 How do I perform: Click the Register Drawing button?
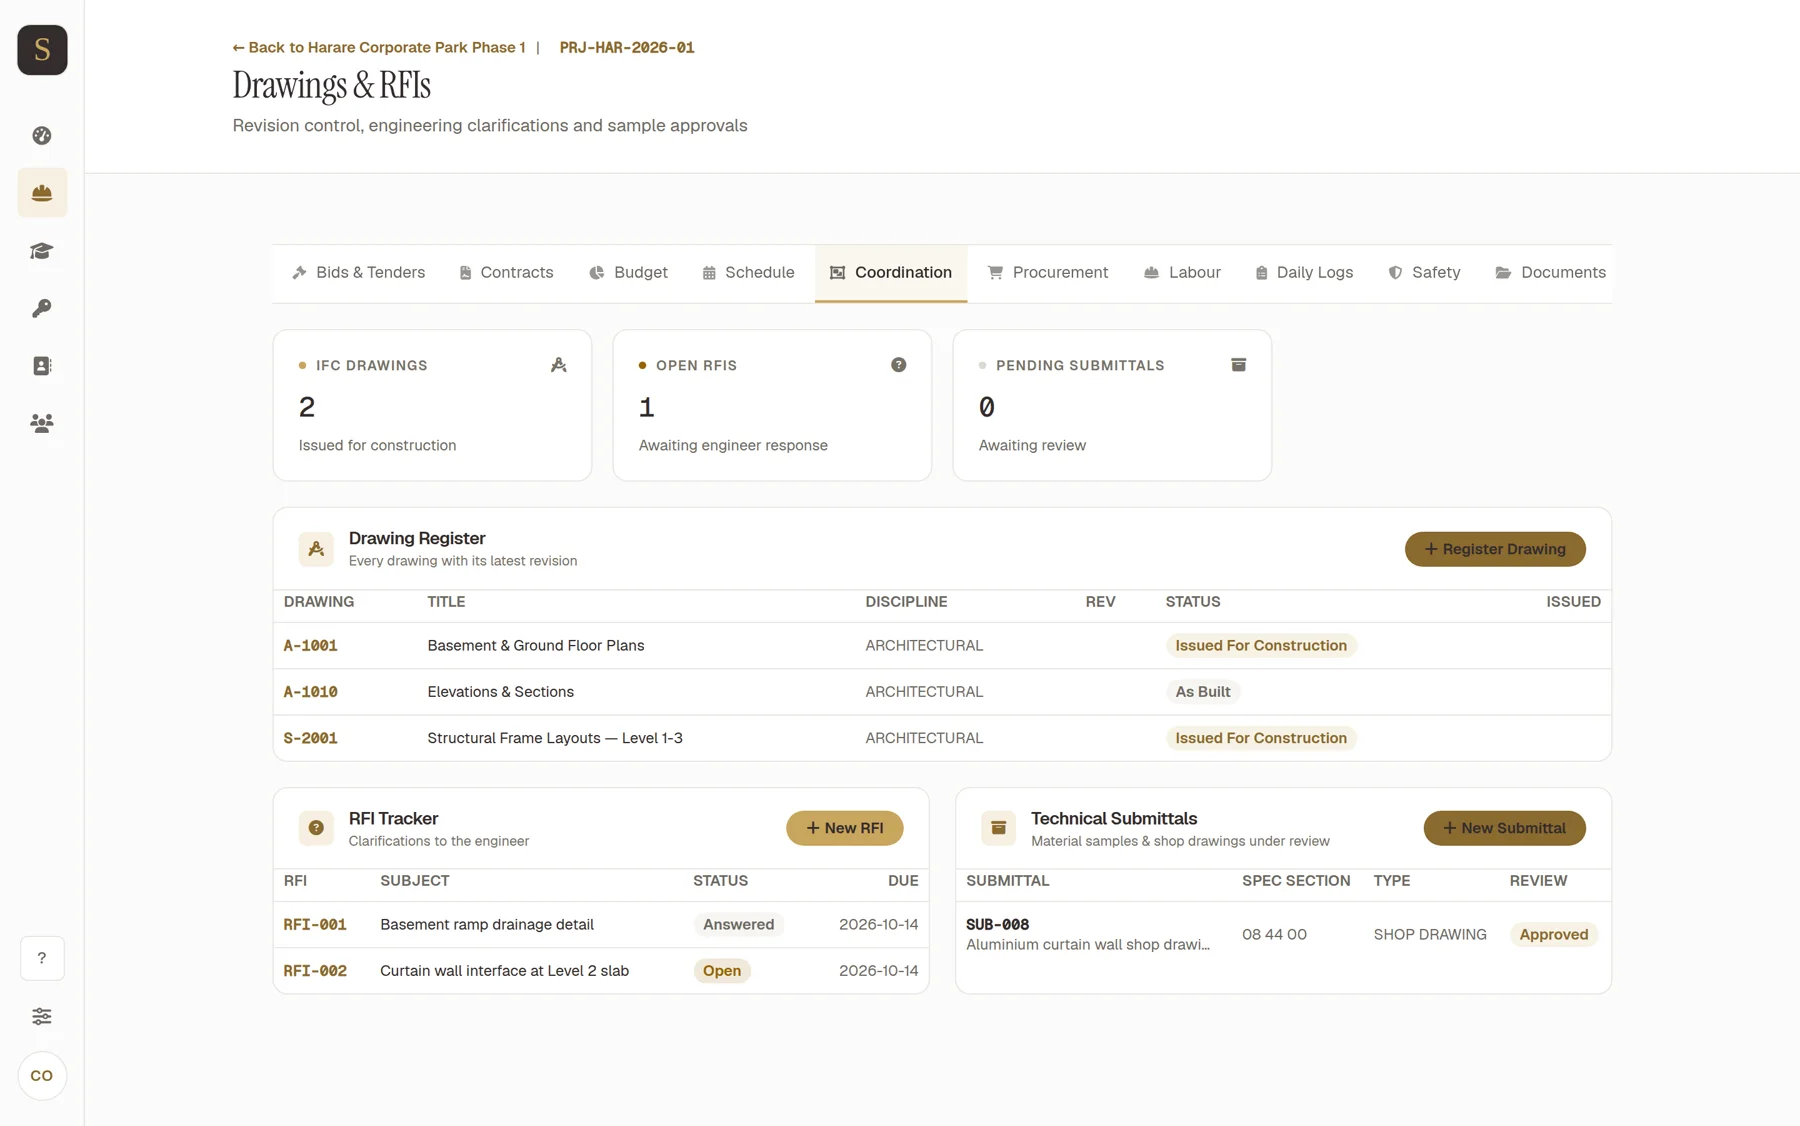coord(1495,549)
